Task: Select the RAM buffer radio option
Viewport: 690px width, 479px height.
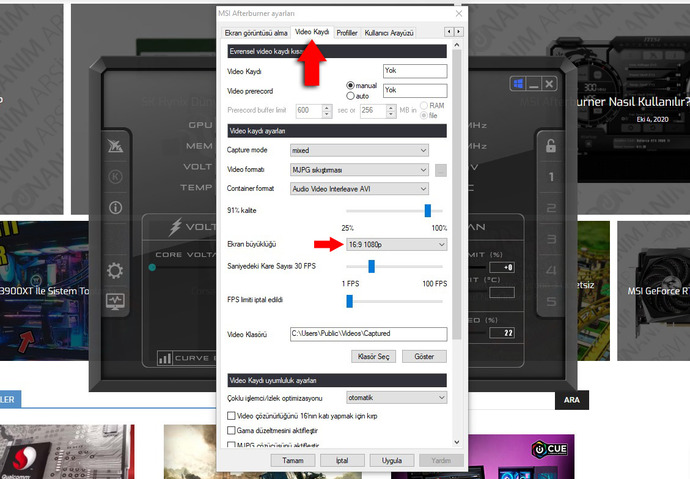Action: point(424,106)
